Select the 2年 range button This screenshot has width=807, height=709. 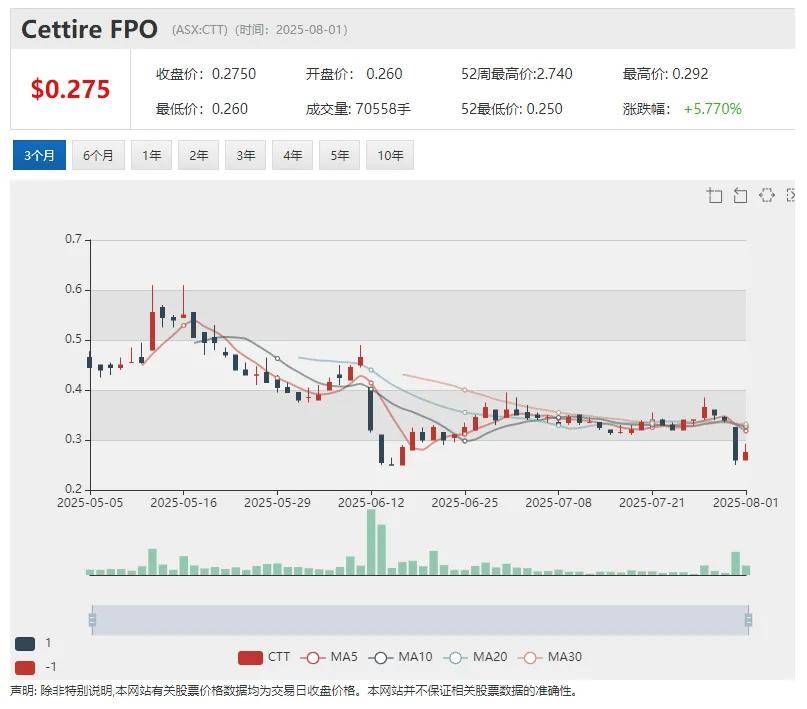199,155
